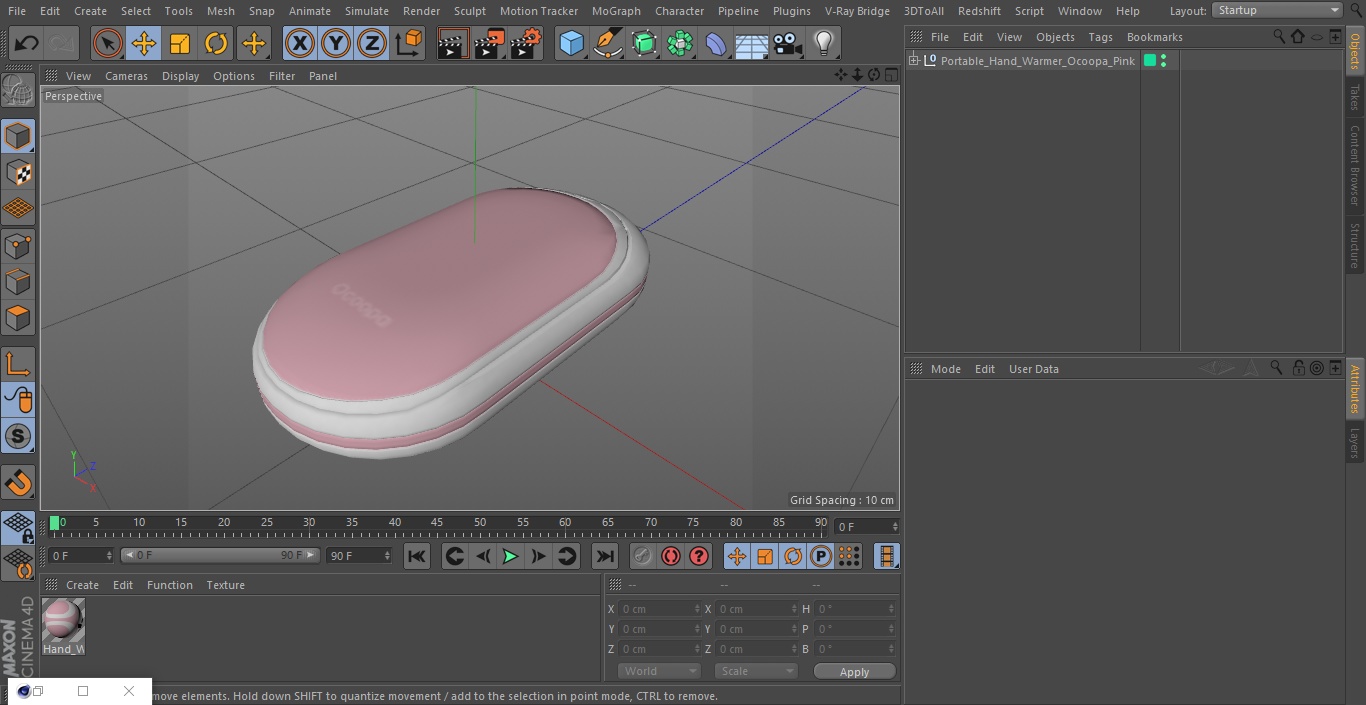
Task: Go to end of animation
Action: tap(605, 556)
